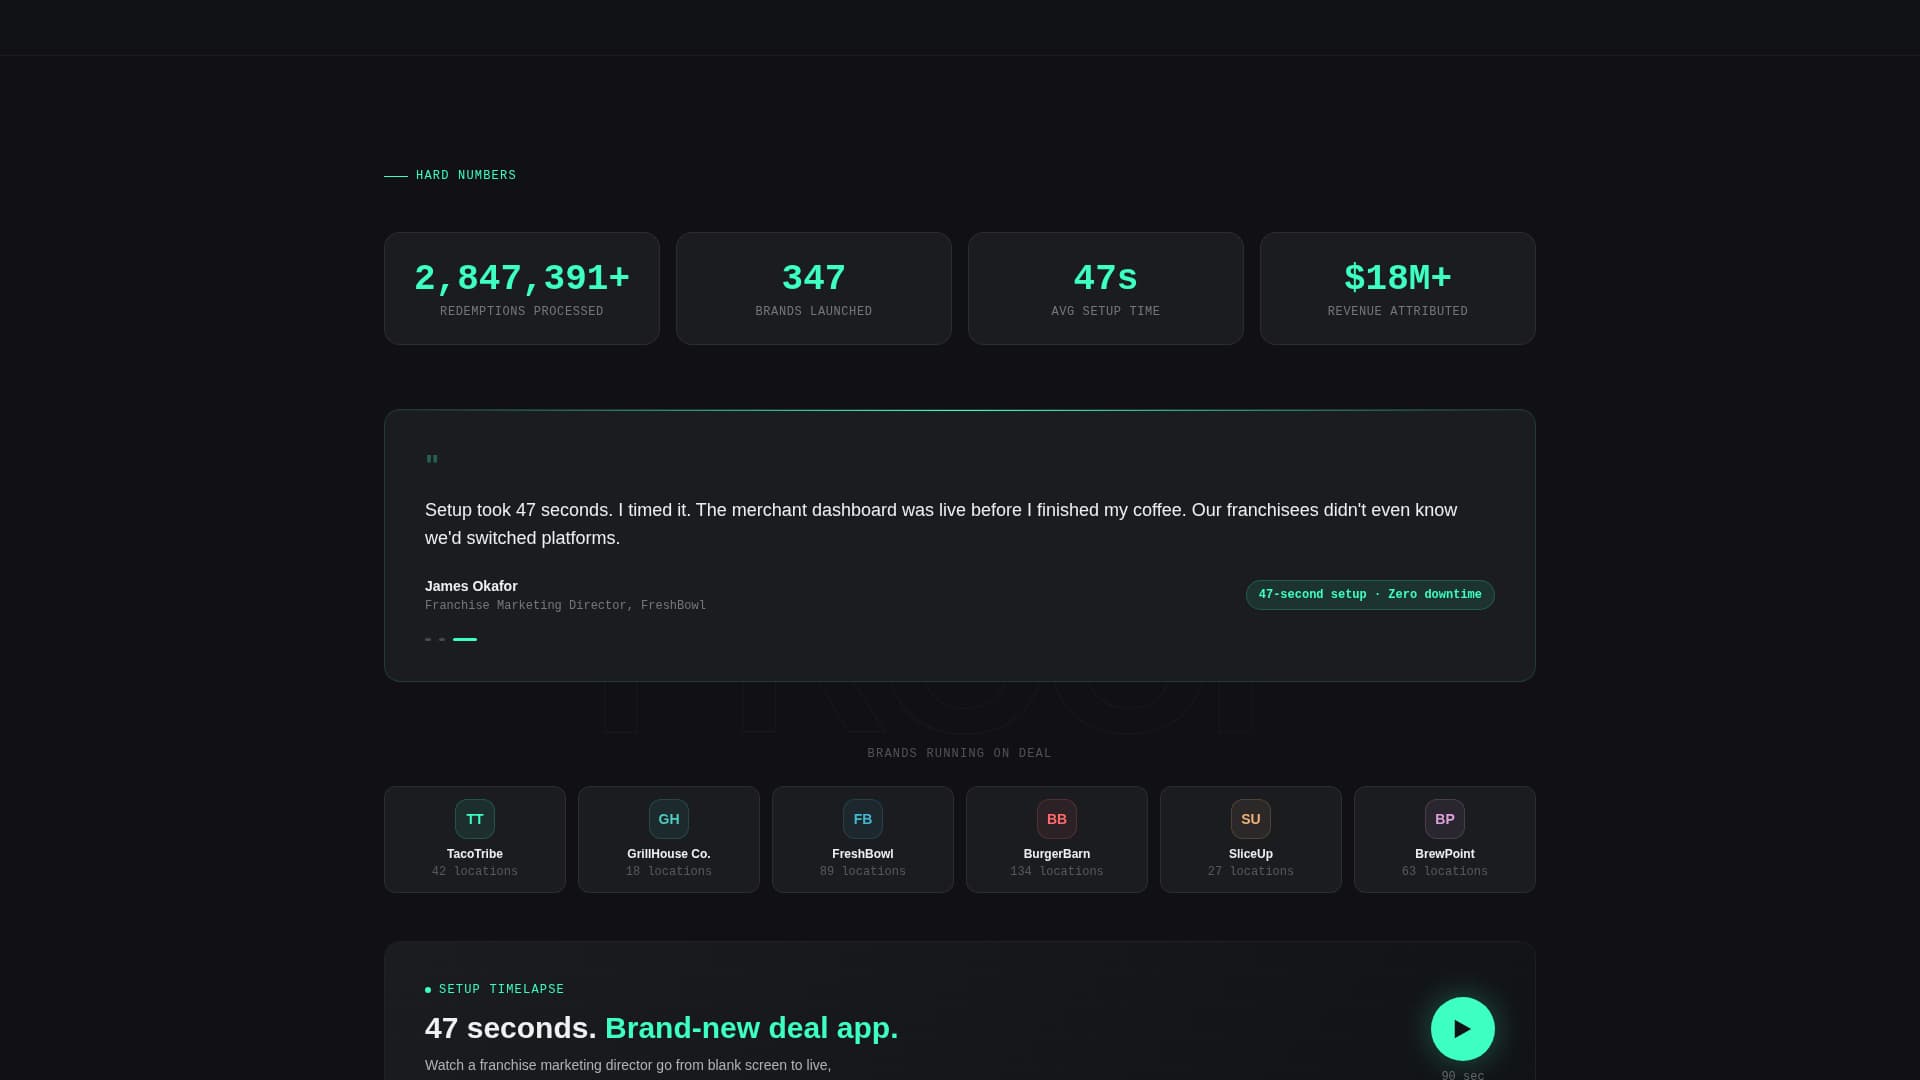The image size is (1920, 1080).
Task: Click the '47-second setup · Zero downtime' badge
Action: coord(1370,595)
